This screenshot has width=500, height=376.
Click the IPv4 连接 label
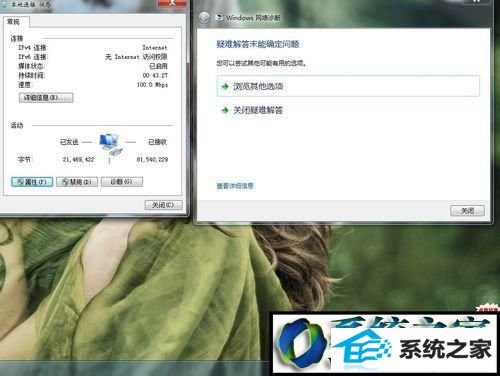(33, 48)
